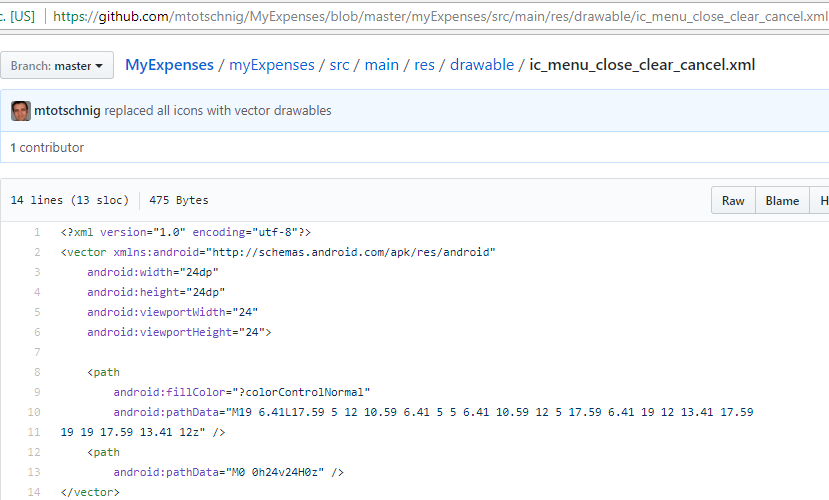Click pathData "M0 0h24v24H0z" line
This screenshot has height=500, width=829.
228,472
